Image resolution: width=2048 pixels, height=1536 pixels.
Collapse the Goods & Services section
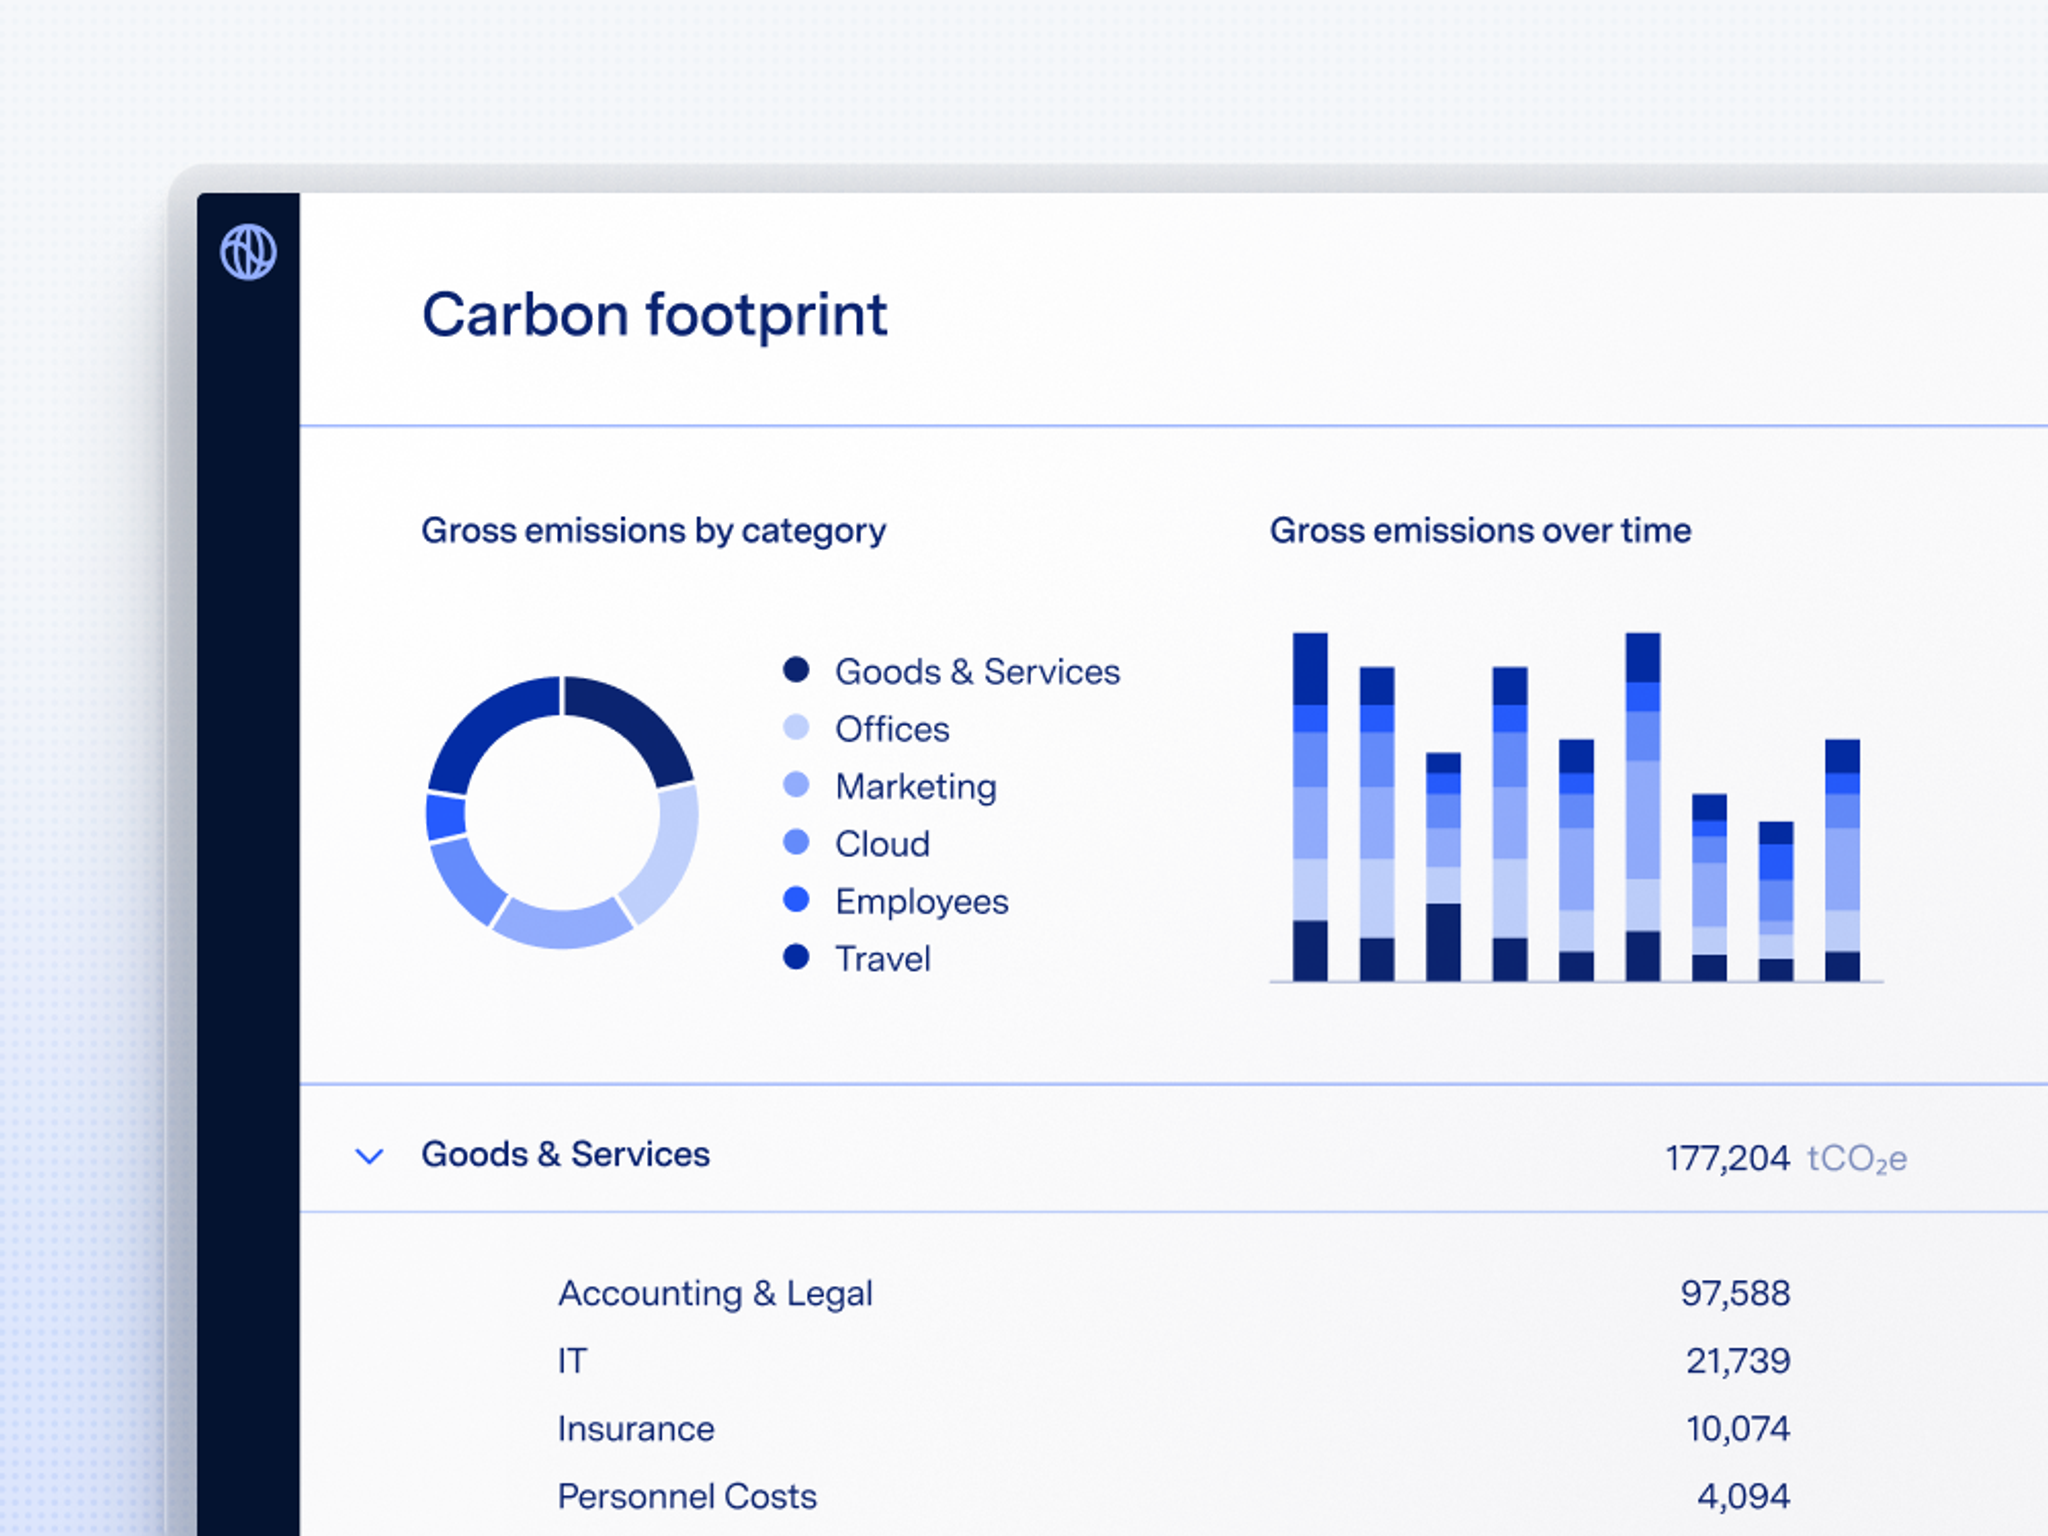pos(369,1156)
